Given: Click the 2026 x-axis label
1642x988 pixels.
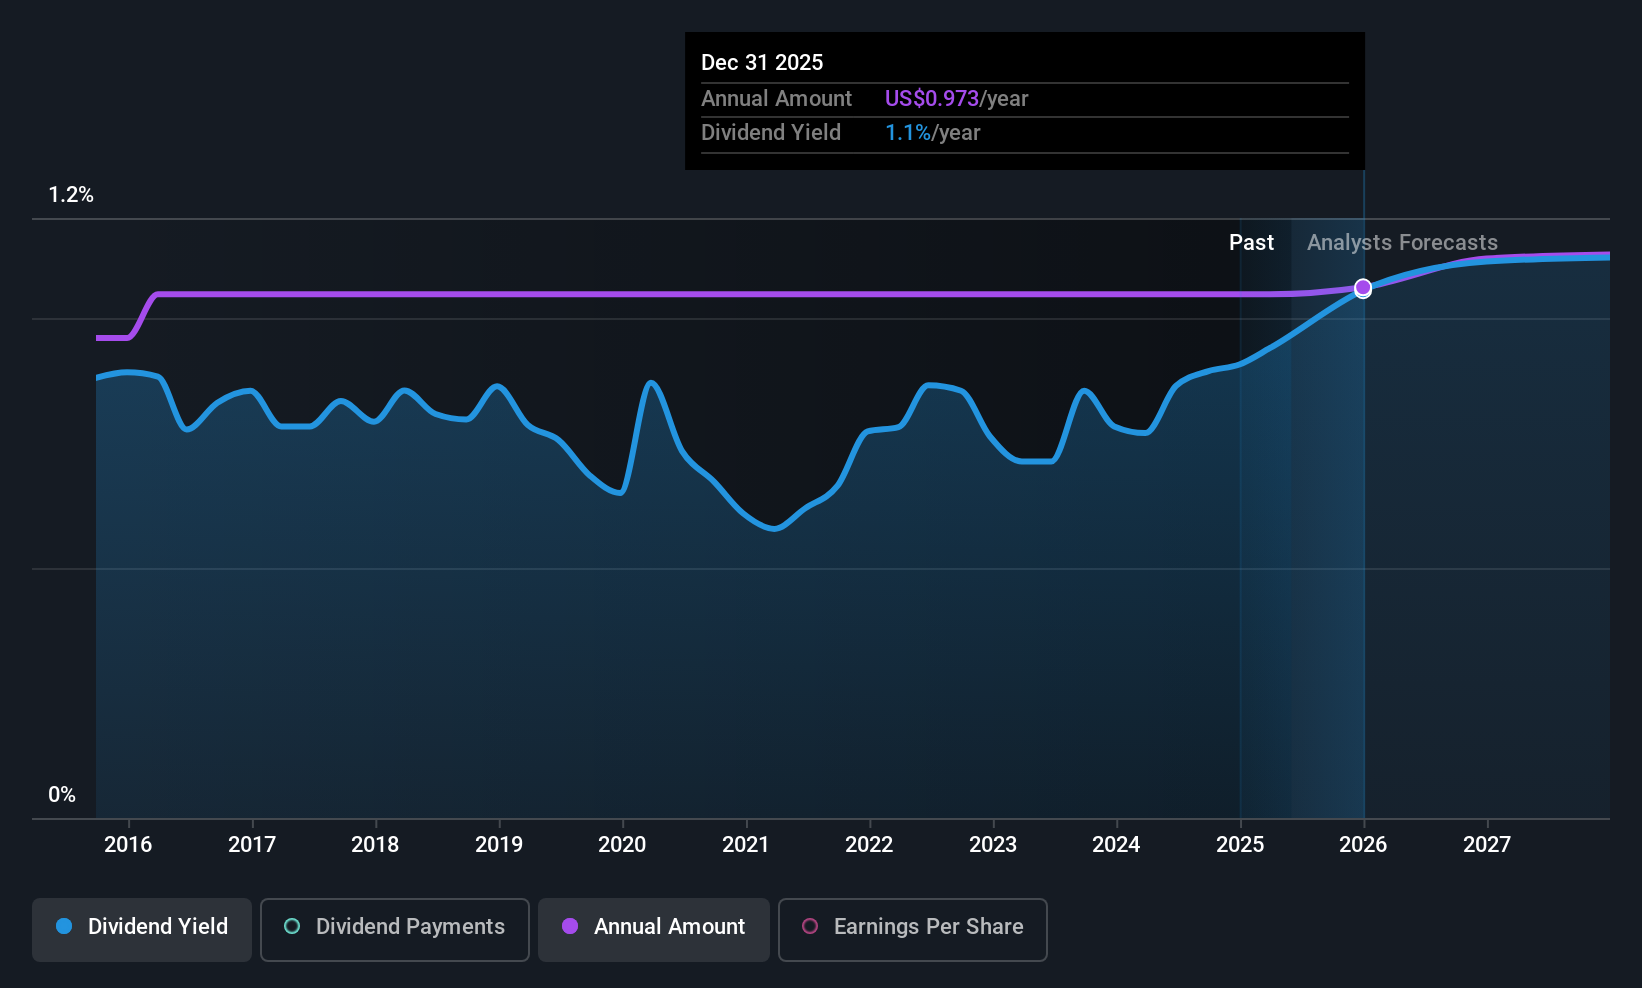Looking at the screenshot, I should pos(1363,845).
